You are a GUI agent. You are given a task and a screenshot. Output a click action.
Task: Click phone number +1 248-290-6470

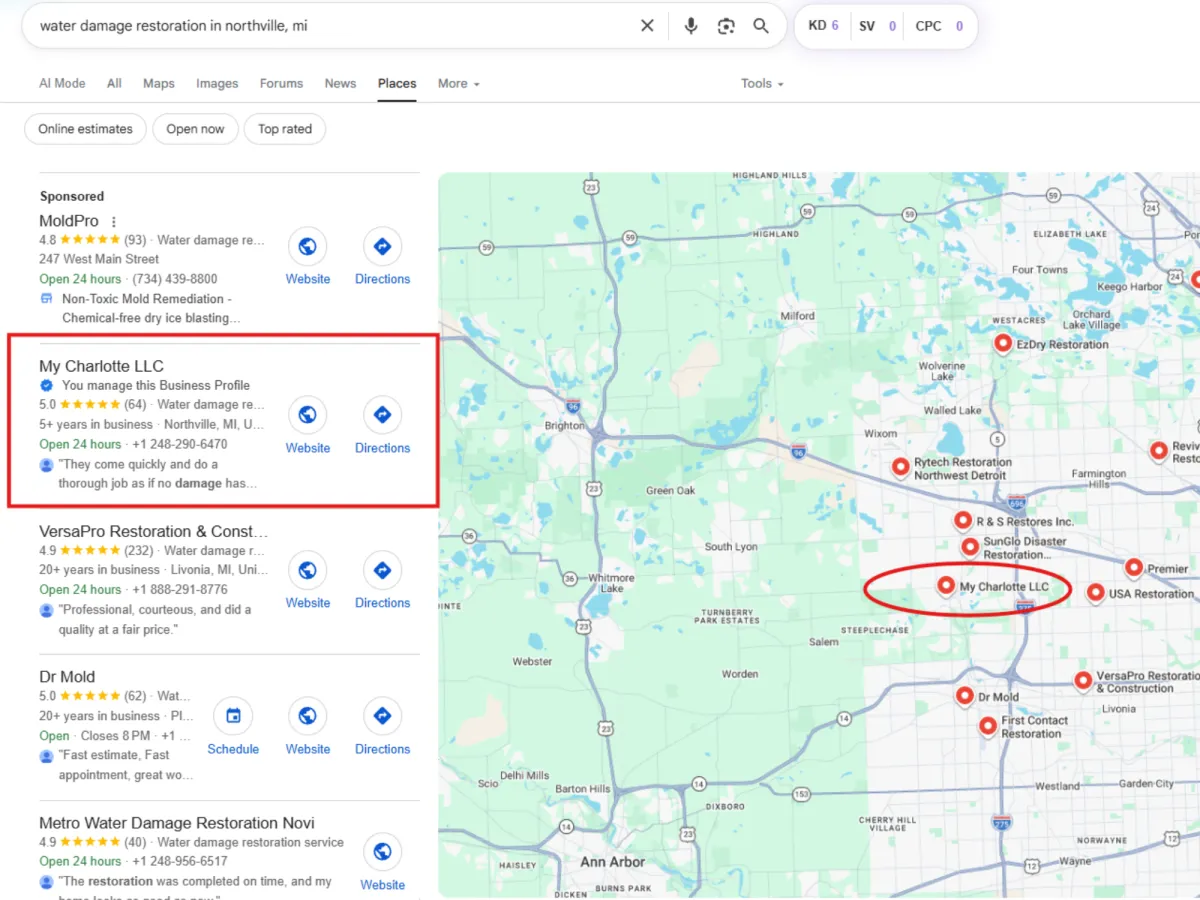[180, 444]
